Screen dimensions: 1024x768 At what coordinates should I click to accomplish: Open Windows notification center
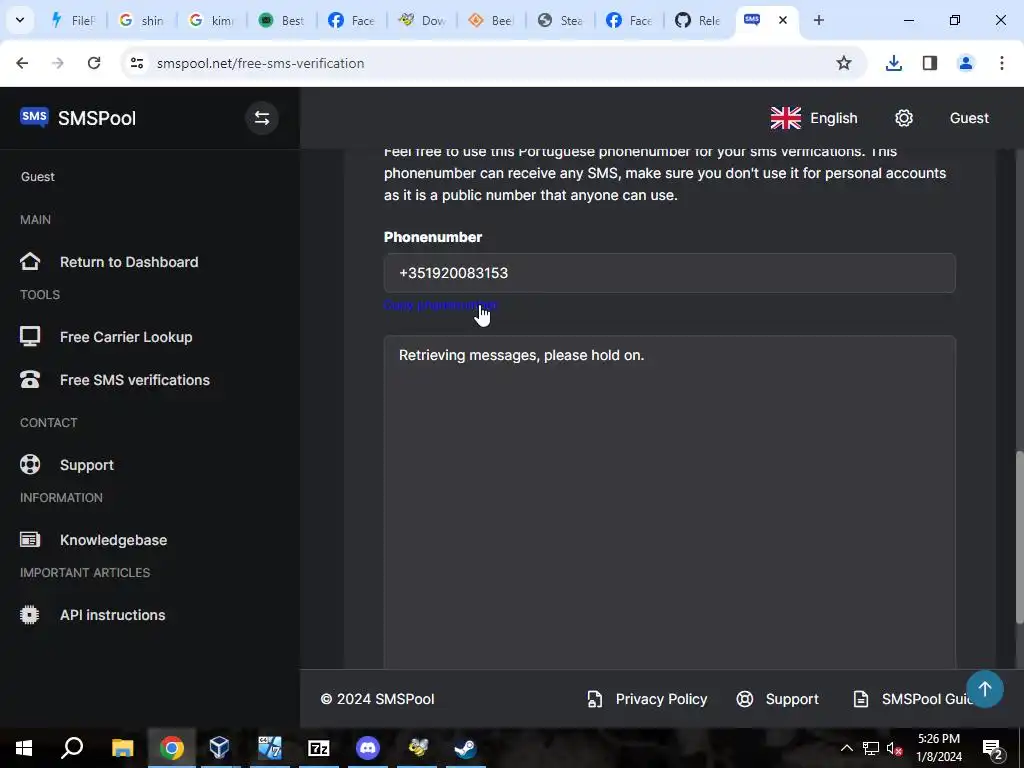[993, 748]
